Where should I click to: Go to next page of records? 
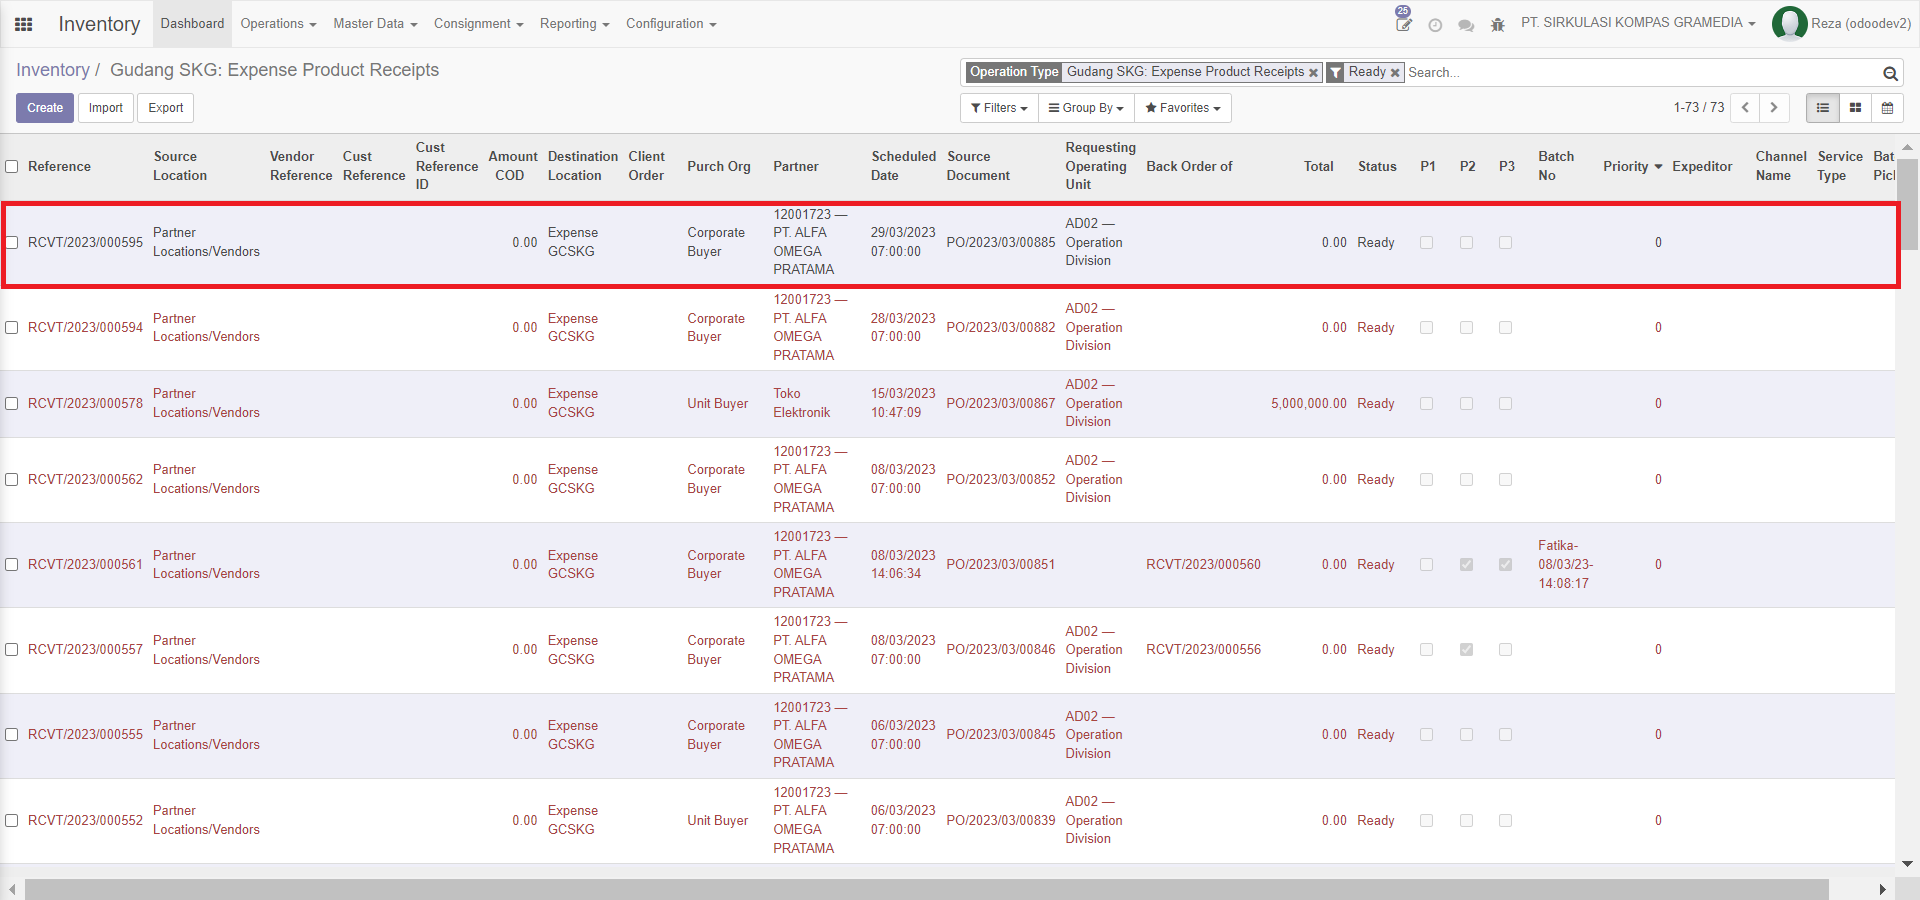(1774, 108)
